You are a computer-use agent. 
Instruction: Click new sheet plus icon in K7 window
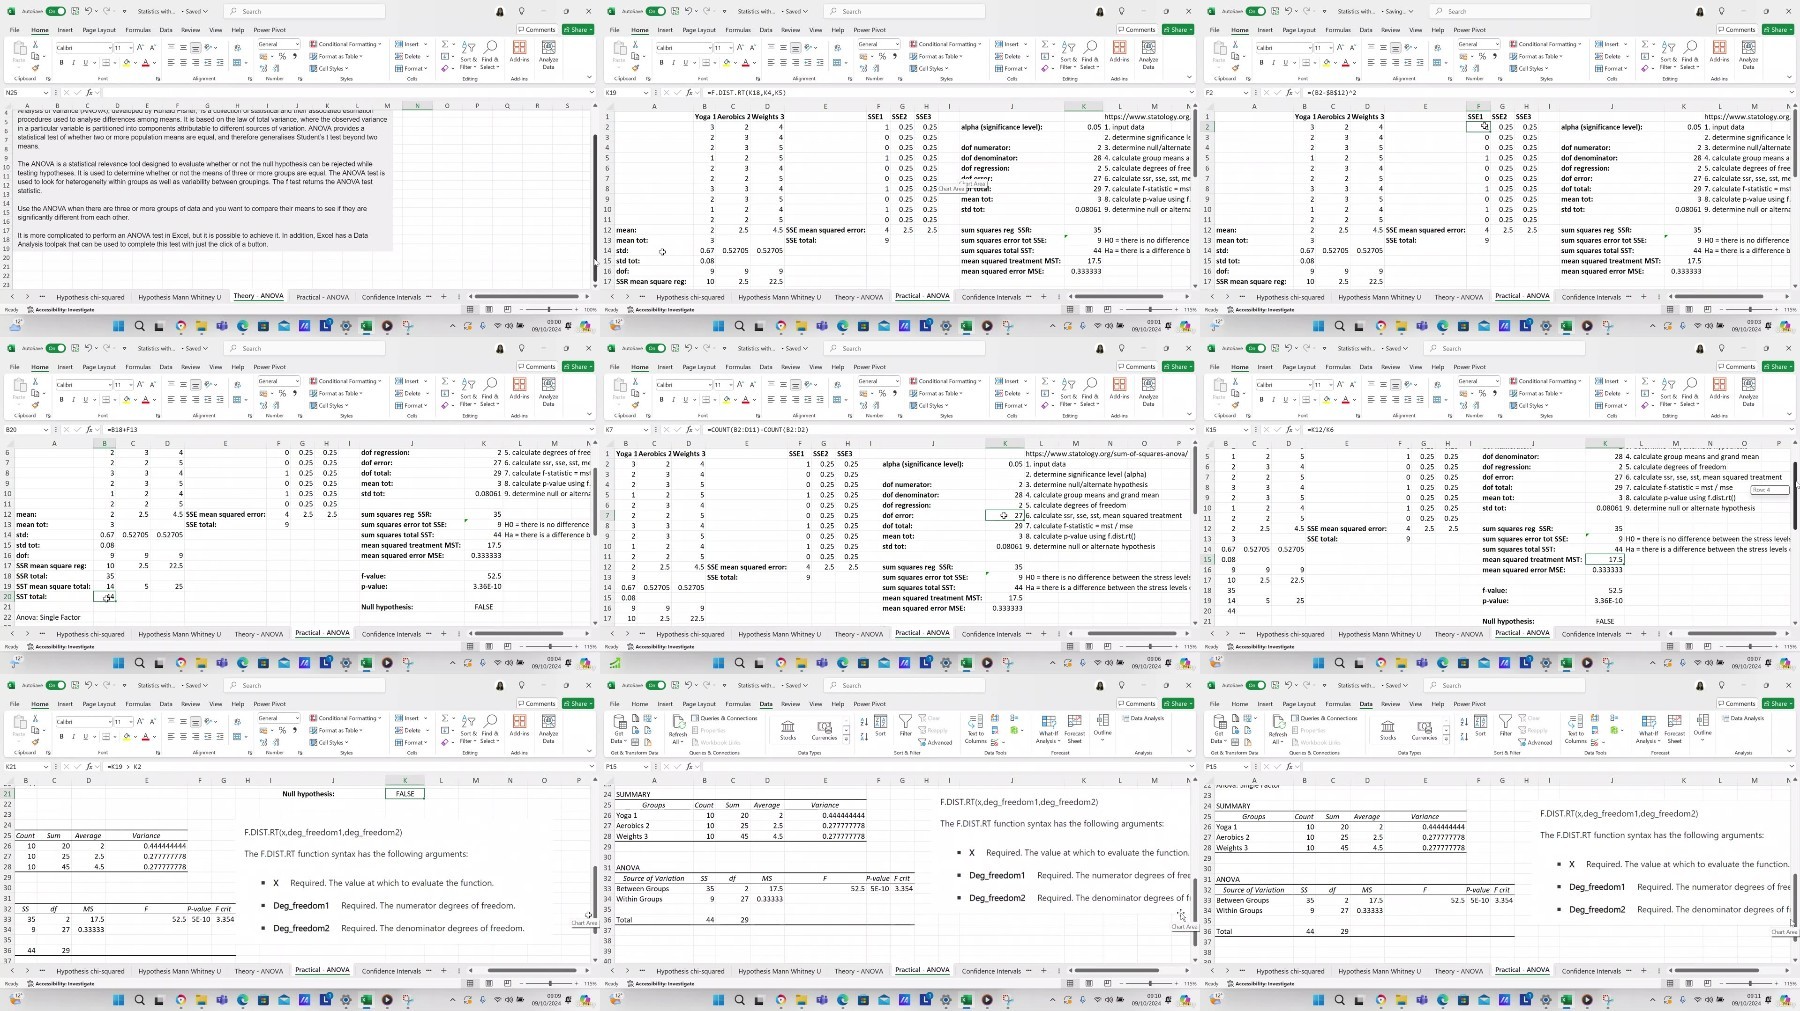point(1043,633)
